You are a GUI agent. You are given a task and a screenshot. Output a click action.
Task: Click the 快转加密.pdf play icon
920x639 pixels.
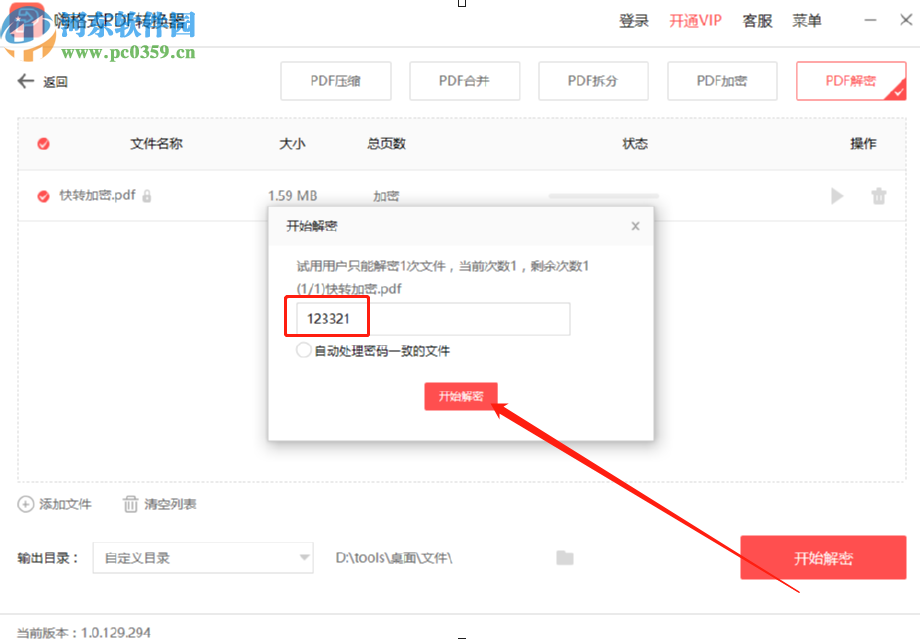pyautogui.click(x=836, y=196)
